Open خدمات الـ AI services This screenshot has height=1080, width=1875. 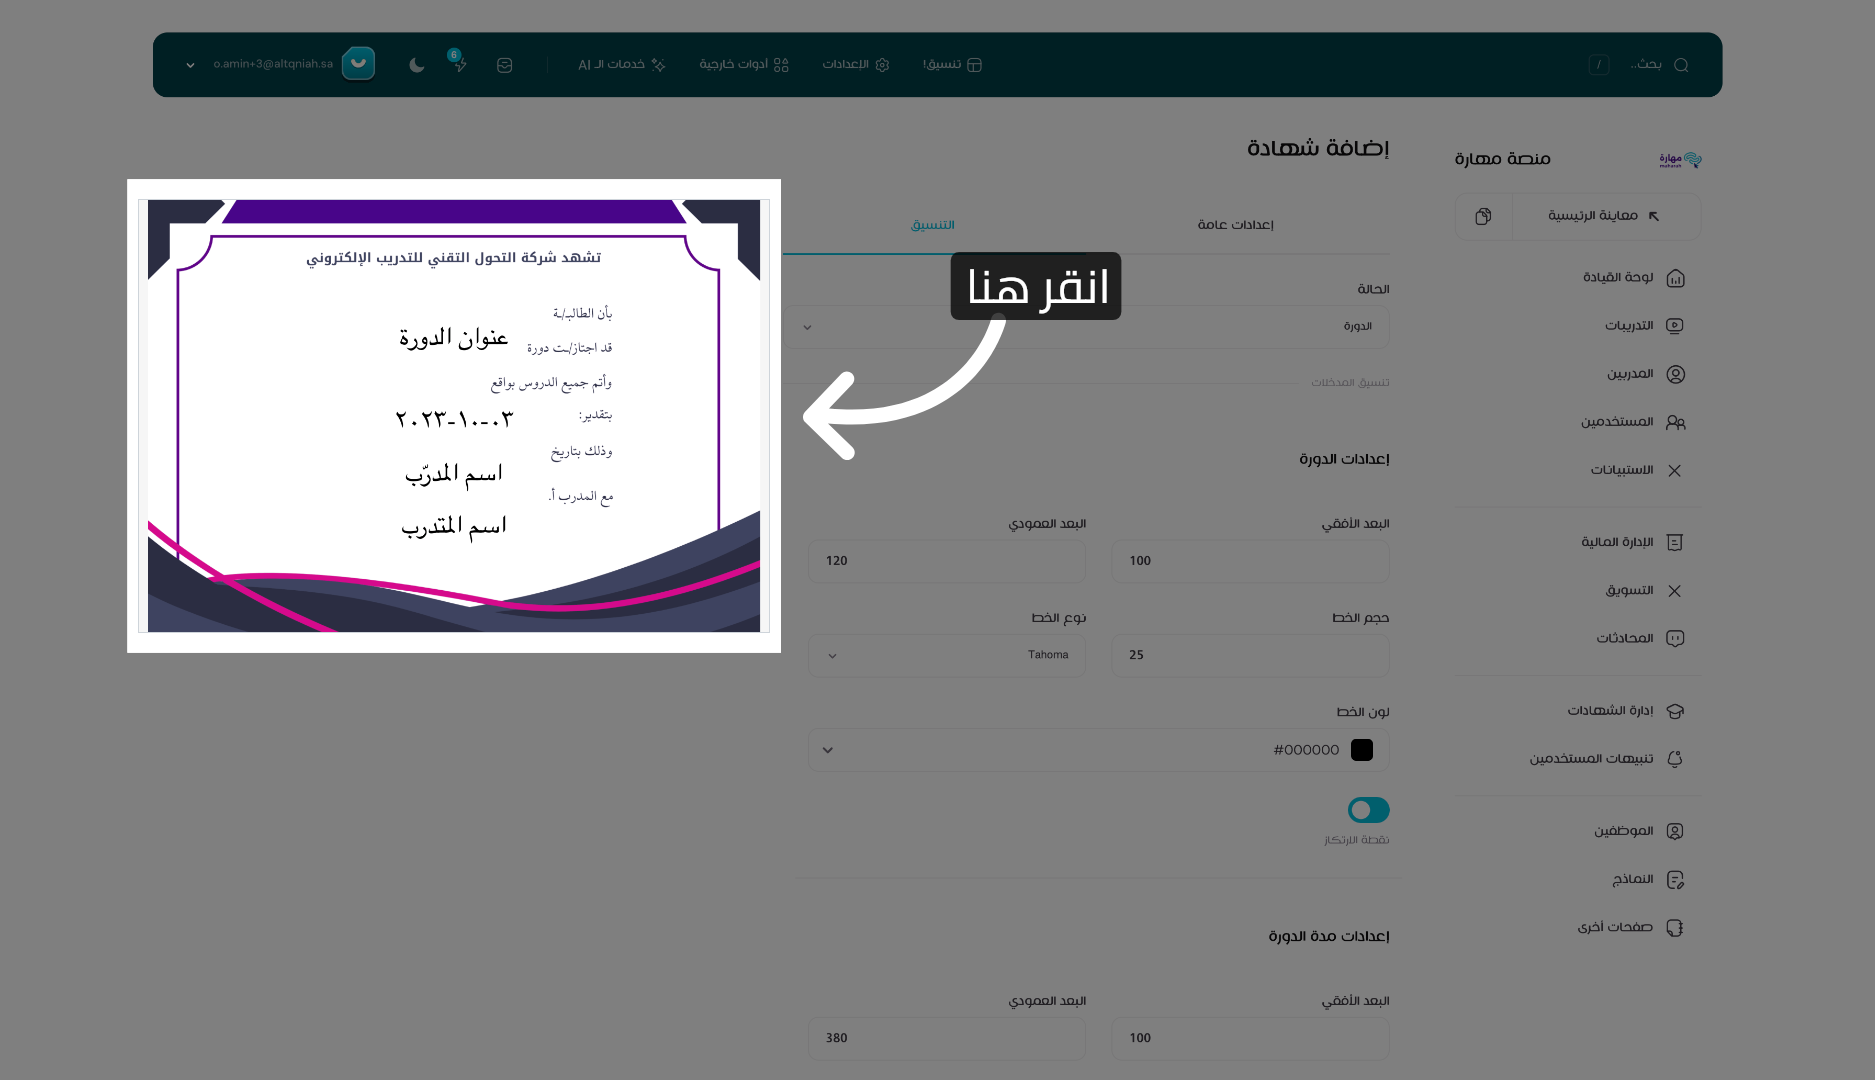coord(620,64)
